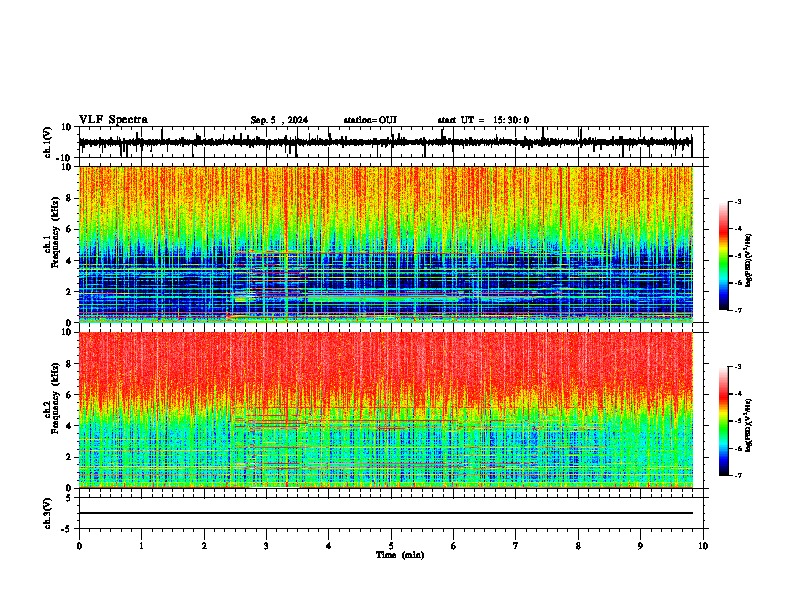Select the "start UT = 15:30:0" text
Image resolution: width=792 pixels, height=612 pixels.
(x=483, y=120)
